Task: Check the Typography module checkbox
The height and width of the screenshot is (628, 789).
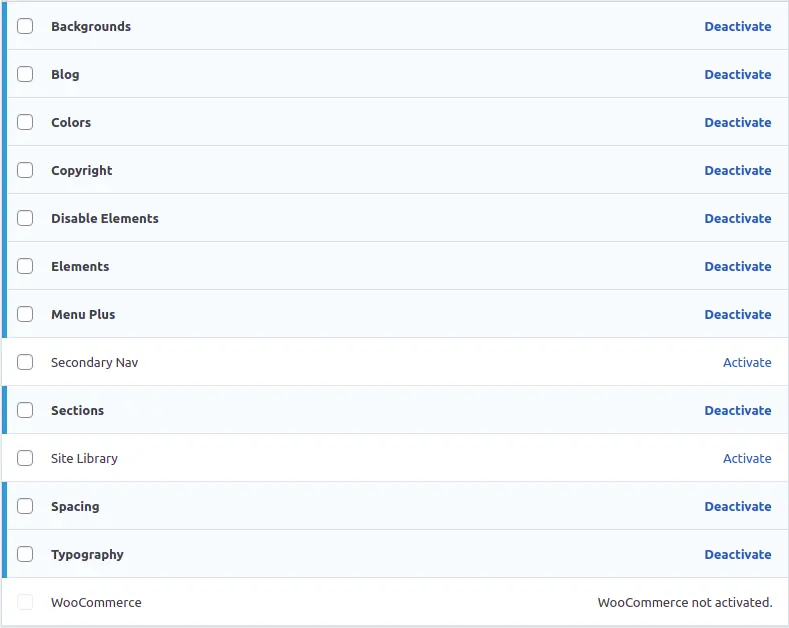Action: pyautogui.click(x=25, y=554)
